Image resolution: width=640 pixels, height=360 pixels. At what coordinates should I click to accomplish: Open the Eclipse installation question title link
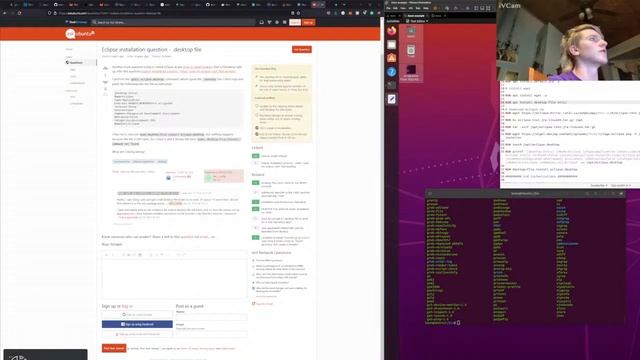[151, 49]
